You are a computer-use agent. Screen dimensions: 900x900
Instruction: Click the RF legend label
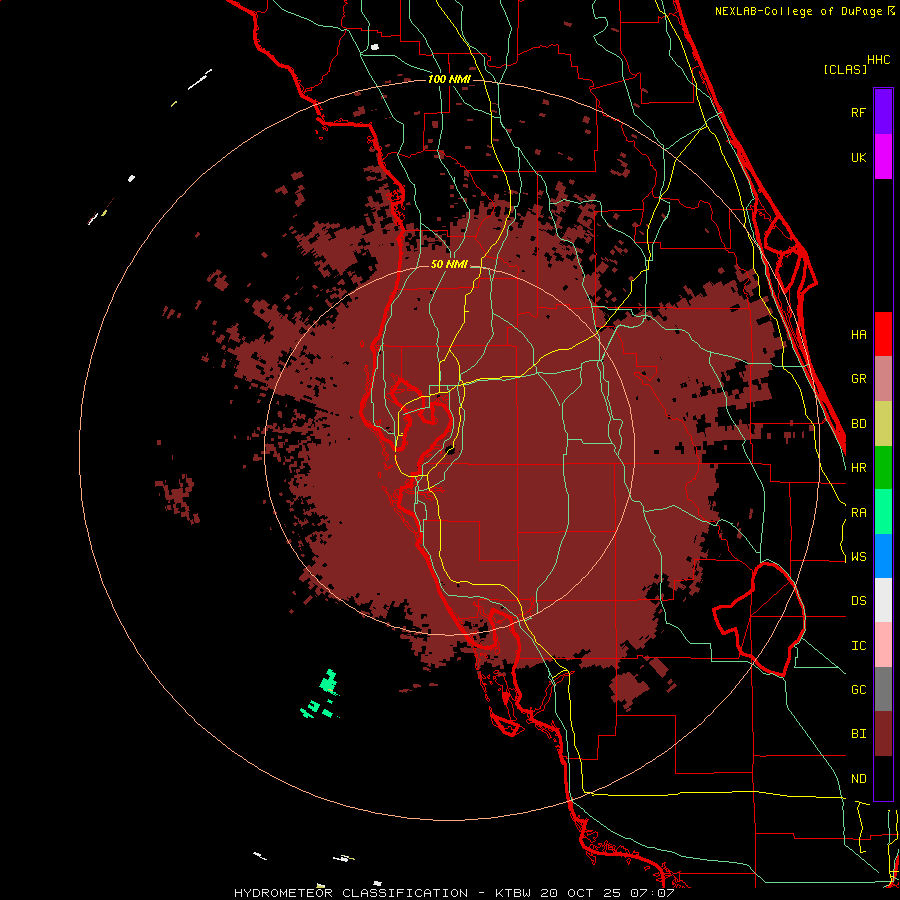tap(858, 113)
